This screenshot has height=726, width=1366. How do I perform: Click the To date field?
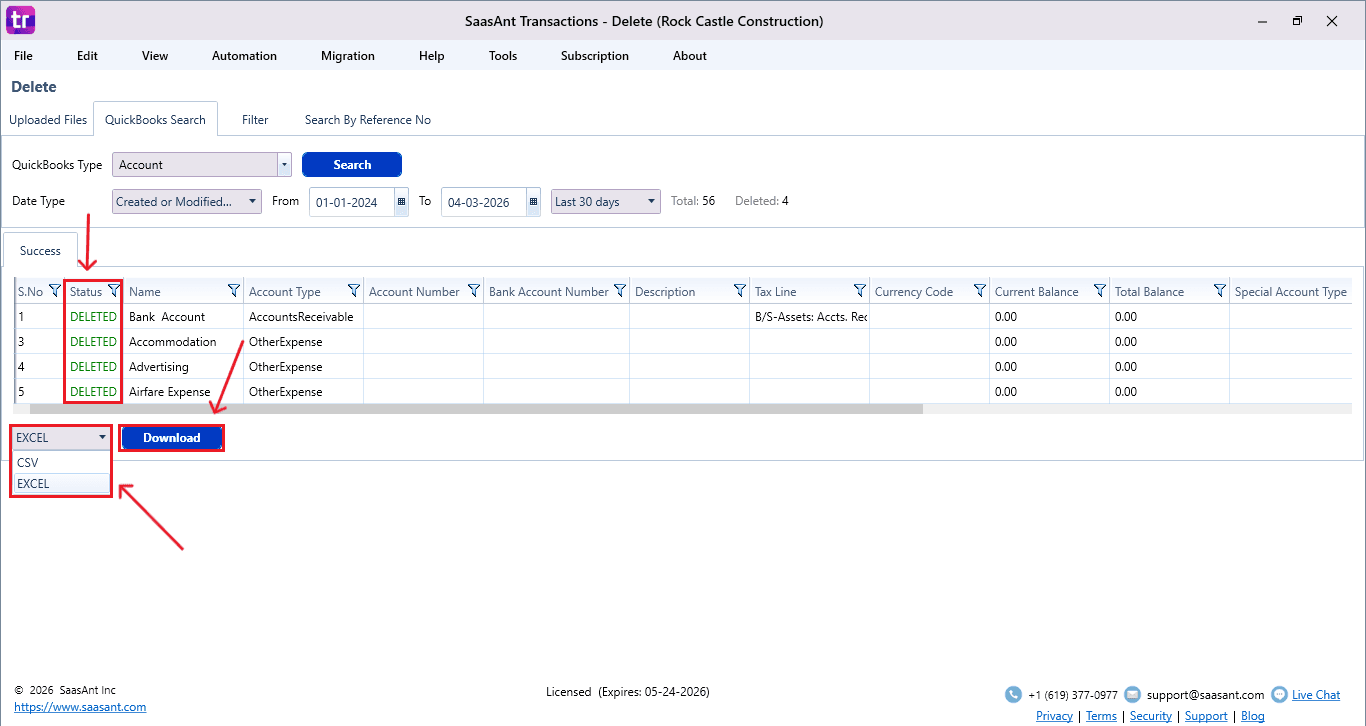[484, 202]
